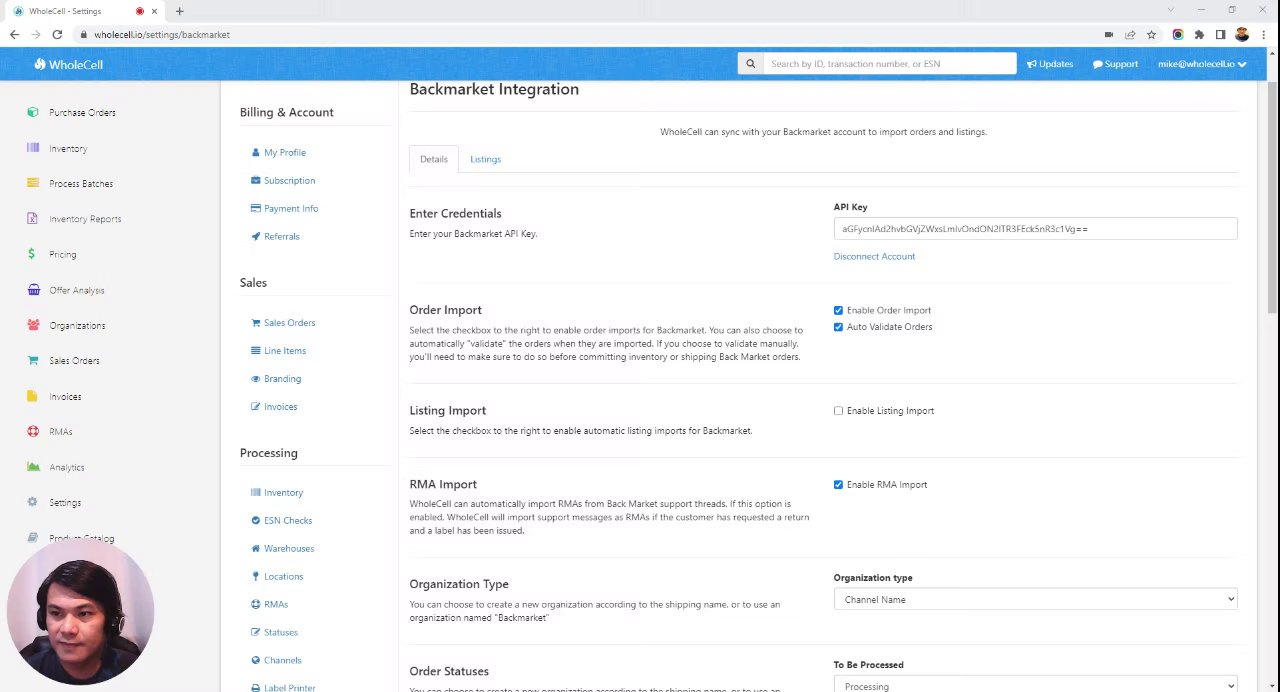Open Support in top bar
The image size is (1280, 692).
click(1115, 64)
